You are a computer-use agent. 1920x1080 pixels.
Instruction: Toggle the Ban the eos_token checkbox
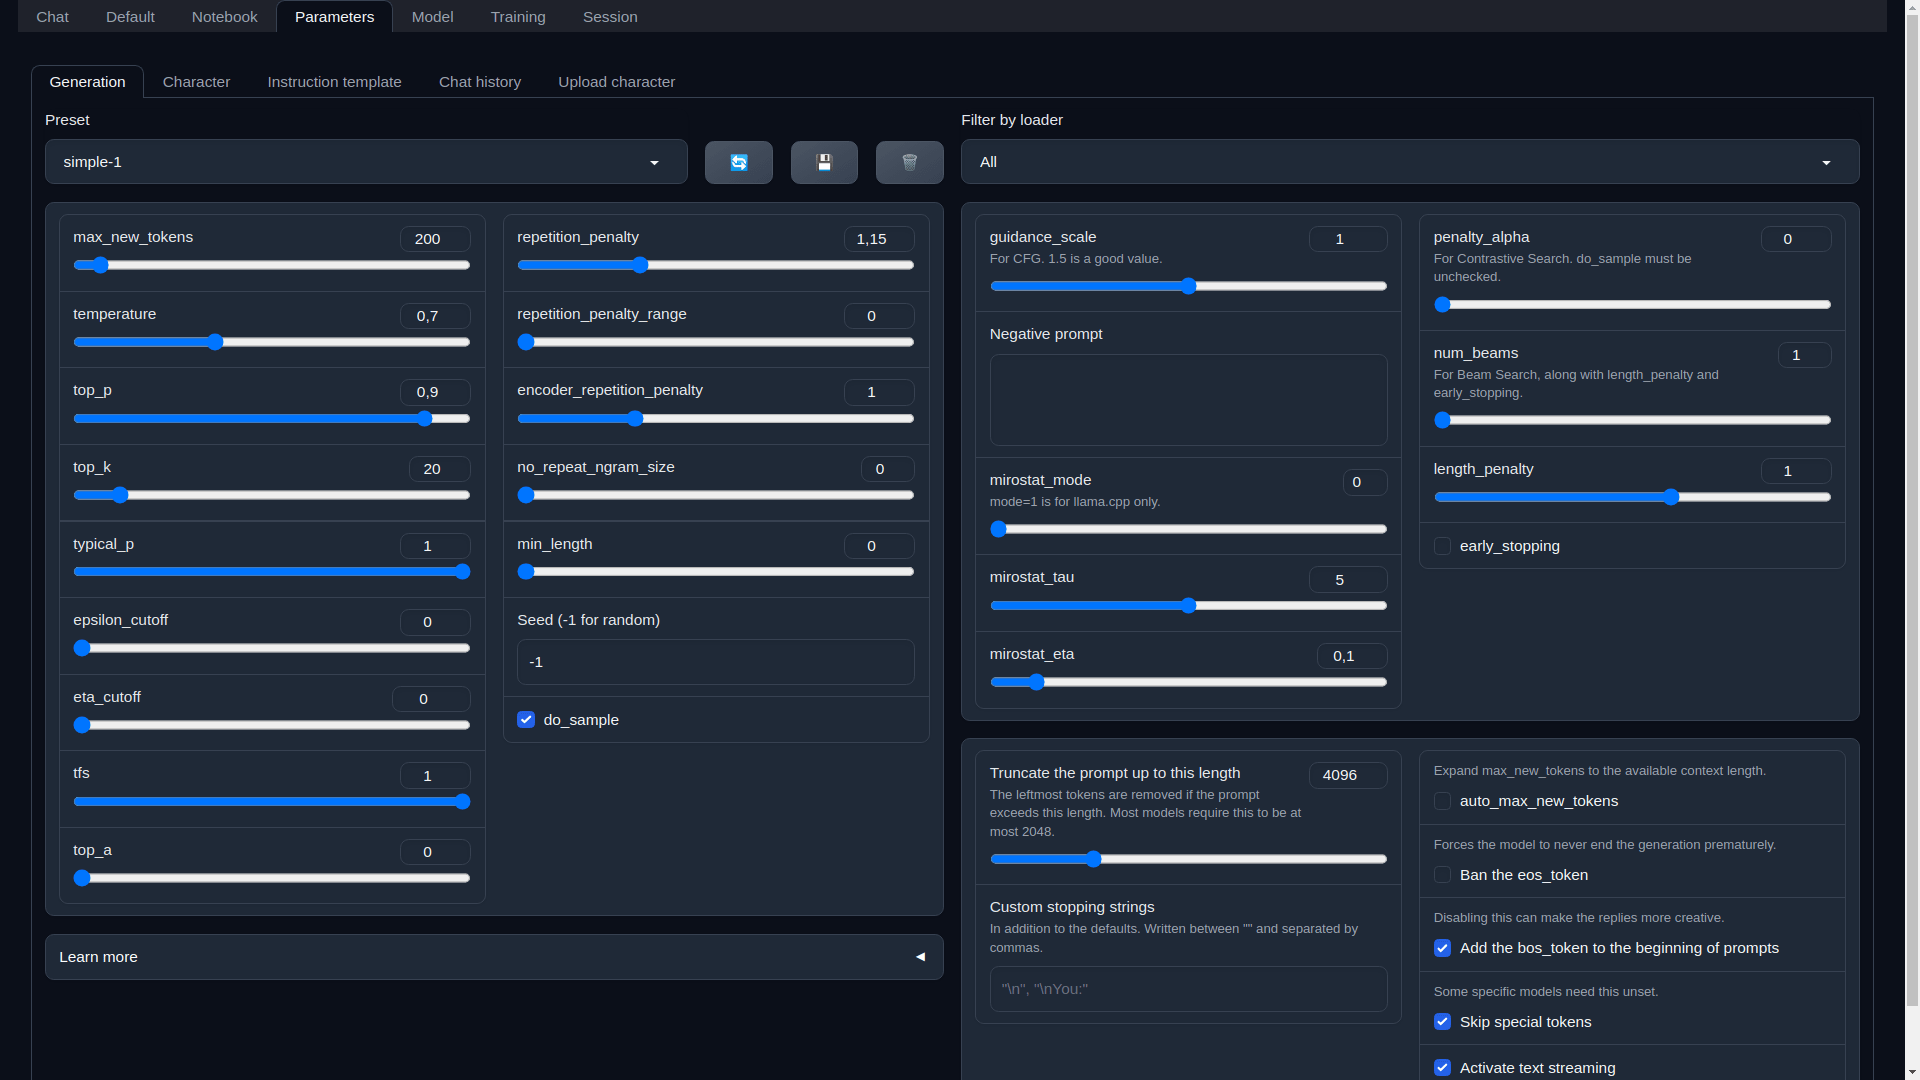pyautogui.click(x=1443, y=874)
